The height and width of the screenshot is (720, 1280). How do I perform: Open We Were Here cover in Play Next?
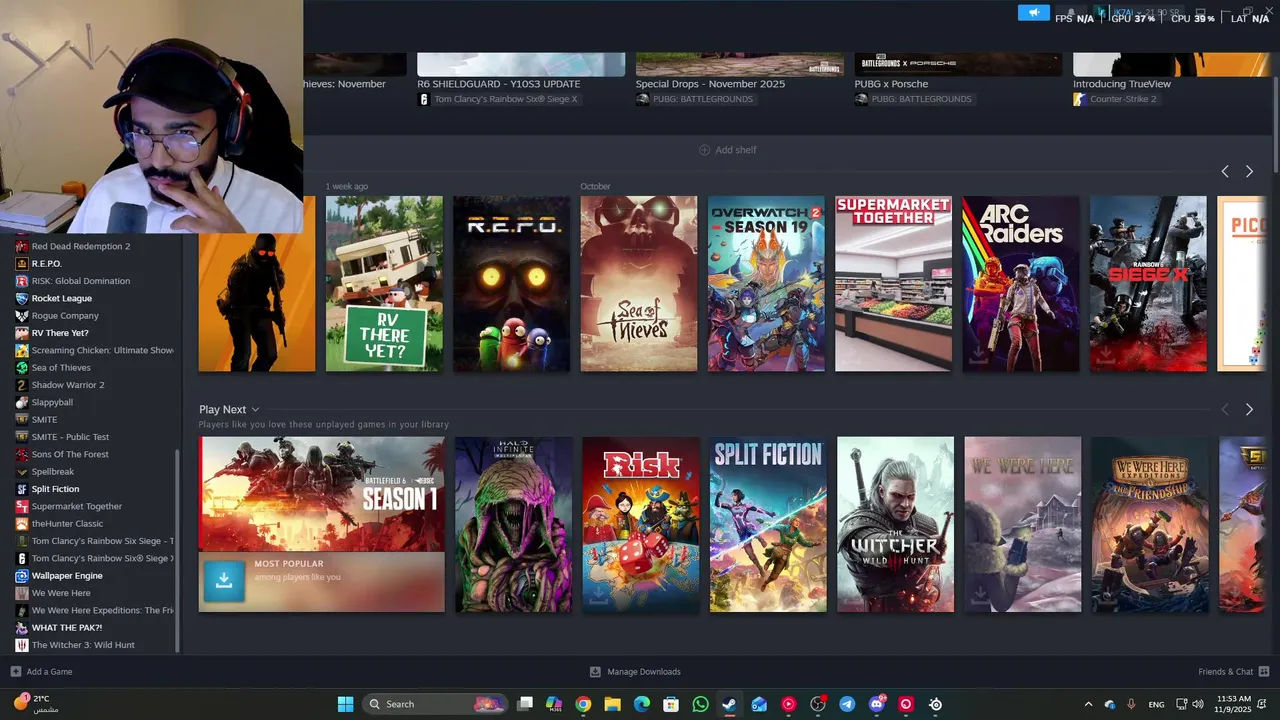(x=1023, y=524)
